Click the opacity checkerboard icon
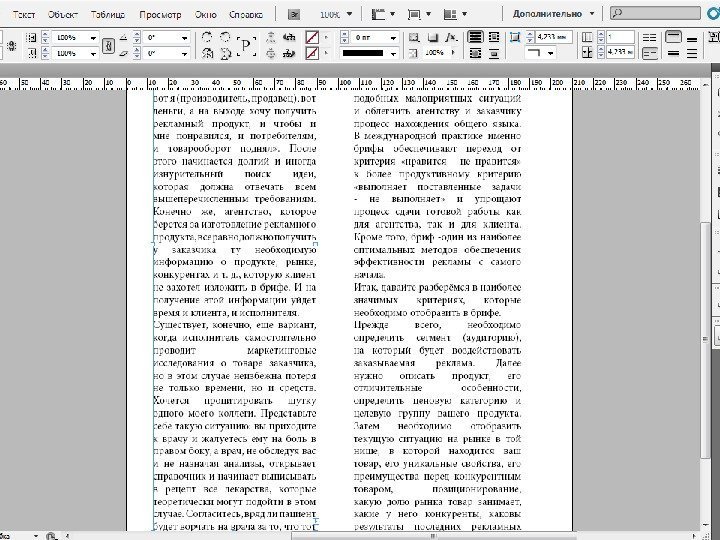Image resolution: width=720 pixels, height=540 pixels. click(x=414, y=53)
